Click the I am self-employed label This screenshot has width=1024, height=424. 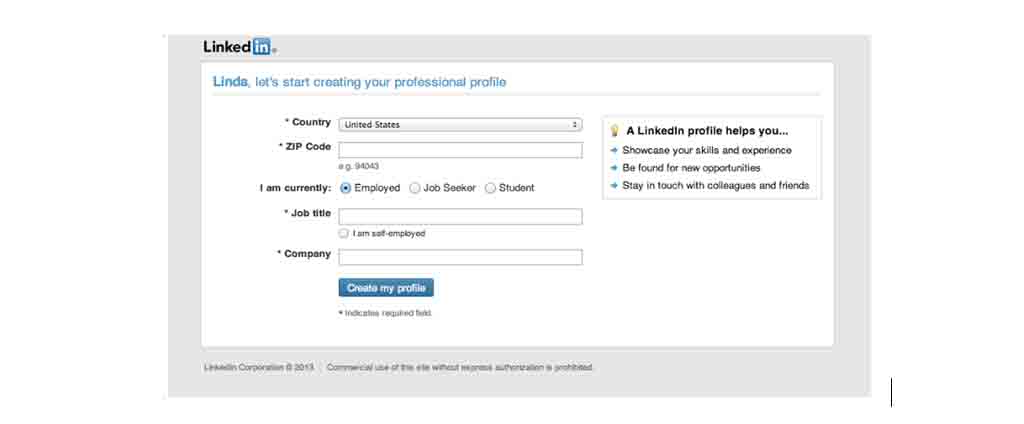[389, 233]
